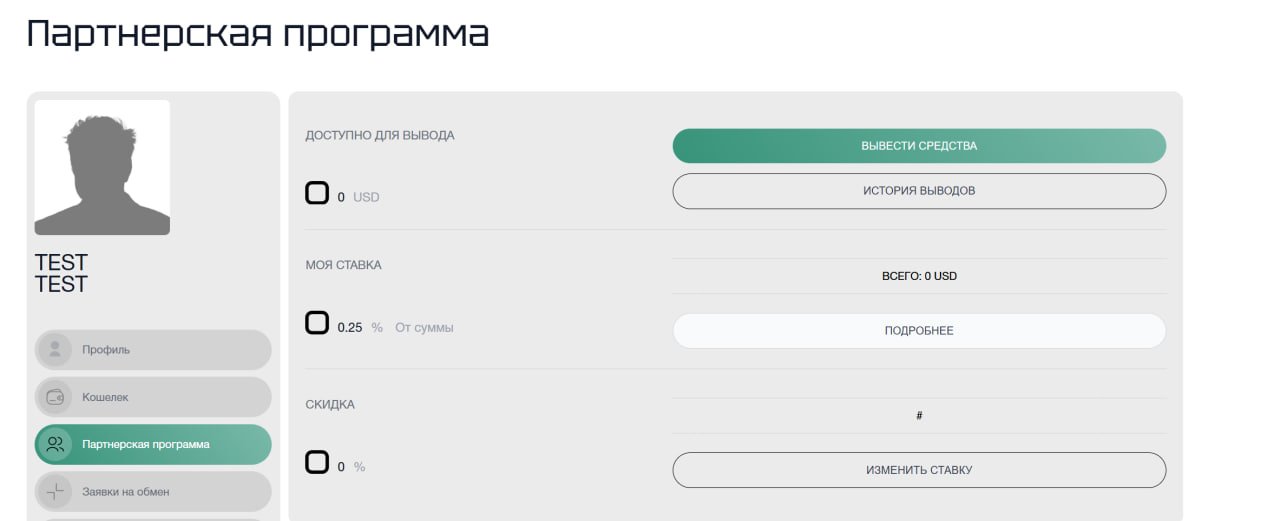Click the ВСЕГО: 0 USD total line
Image resolution: width=1280 pixels, height=521 pixels.
pos(919,276)
